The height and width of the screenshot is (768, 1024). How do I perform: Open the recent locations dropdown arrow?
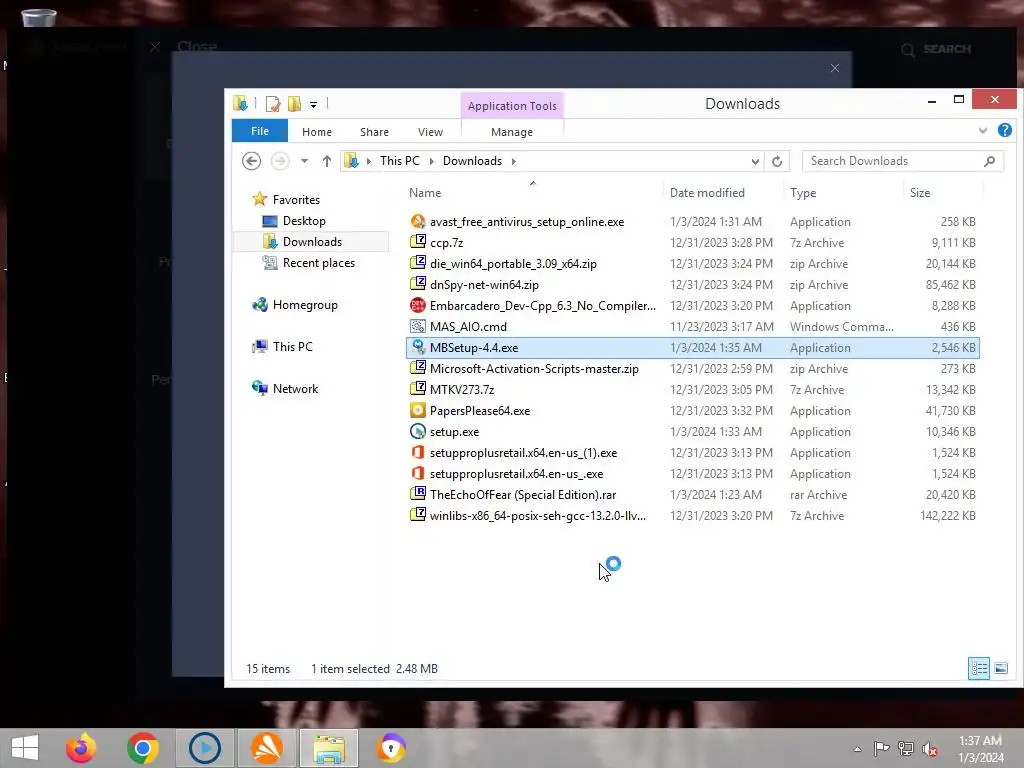(304, 161)
